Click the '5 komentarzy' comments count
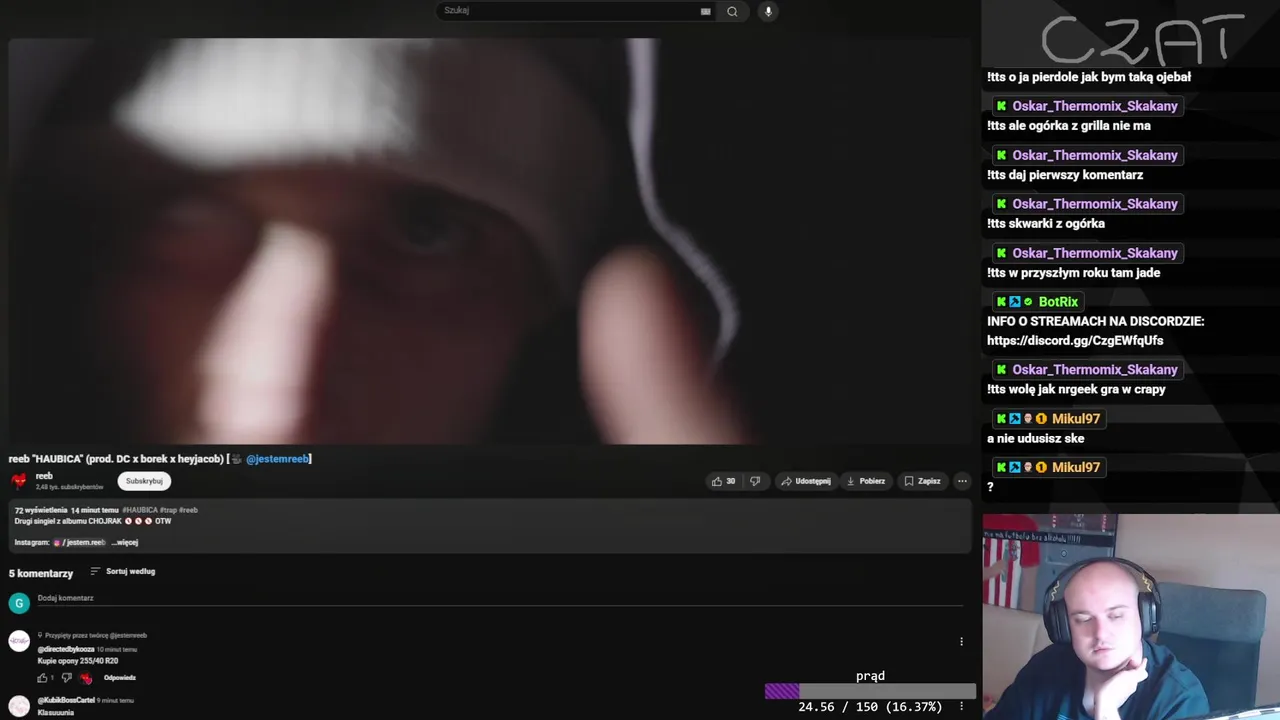 click(x=41, y=574)
